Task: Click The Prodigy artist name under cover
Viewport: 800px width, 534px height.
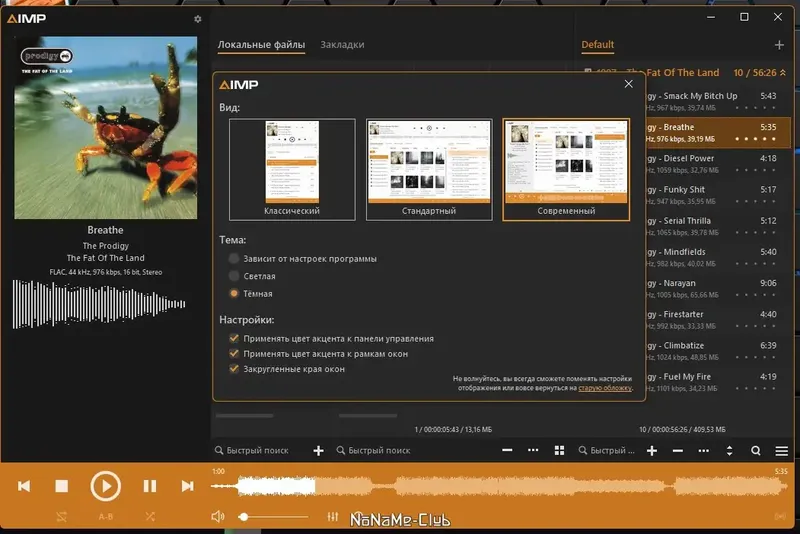Action: tap(106, 246)
